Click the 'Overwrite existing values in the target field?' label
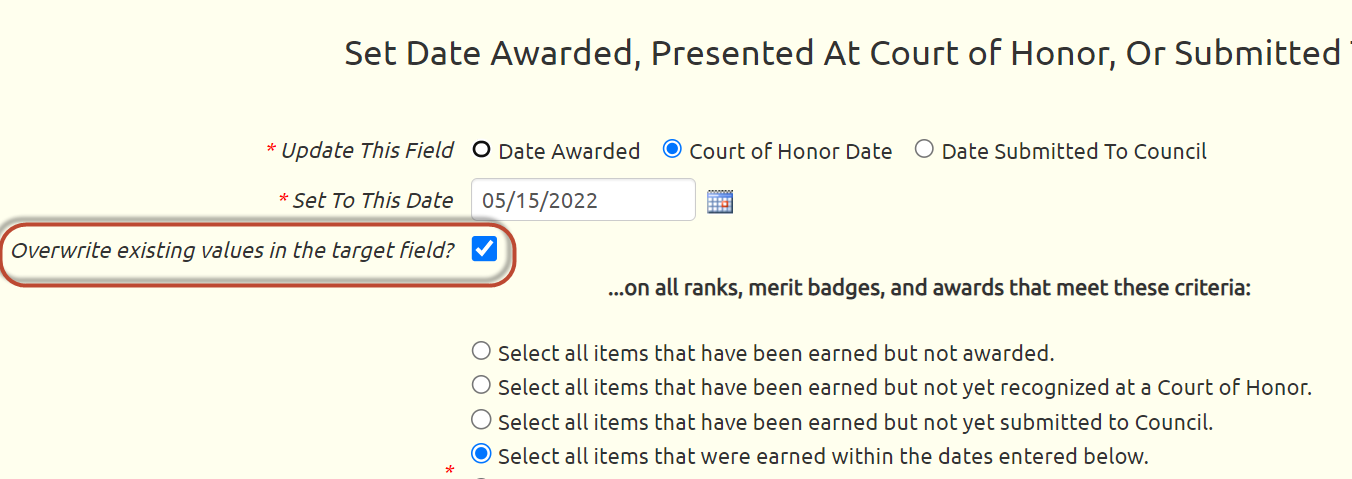Image resolution: width=1352 pixels, height=479 pixels. (x=232, y=250)
